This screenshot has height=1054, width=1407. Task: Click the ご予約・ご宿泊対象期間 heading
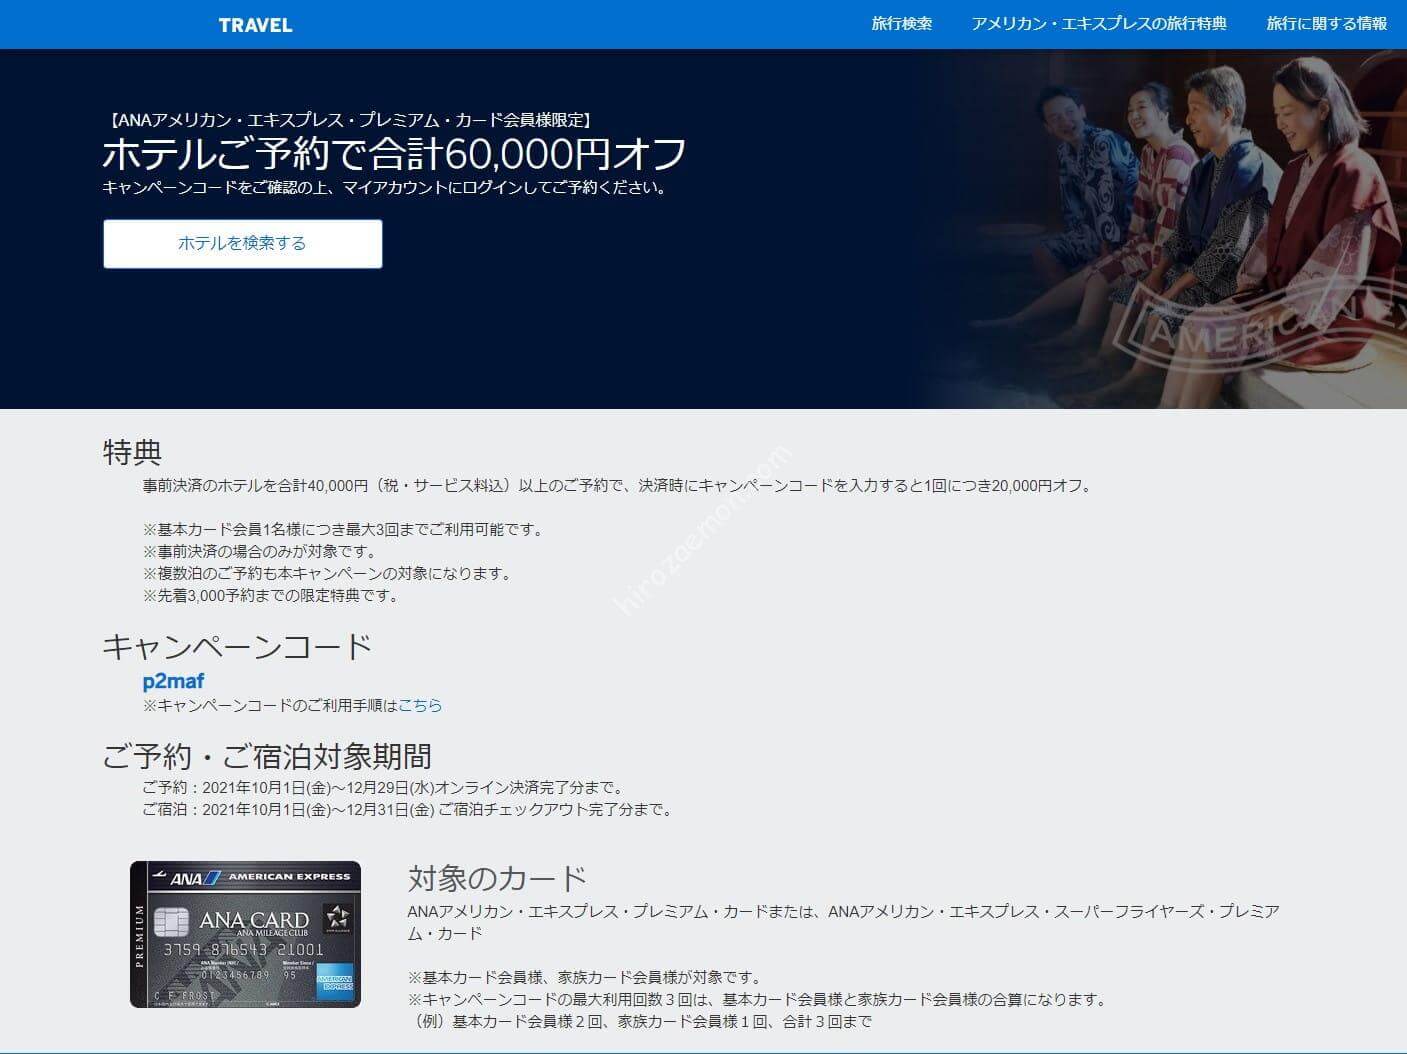(x=267, y=756)
